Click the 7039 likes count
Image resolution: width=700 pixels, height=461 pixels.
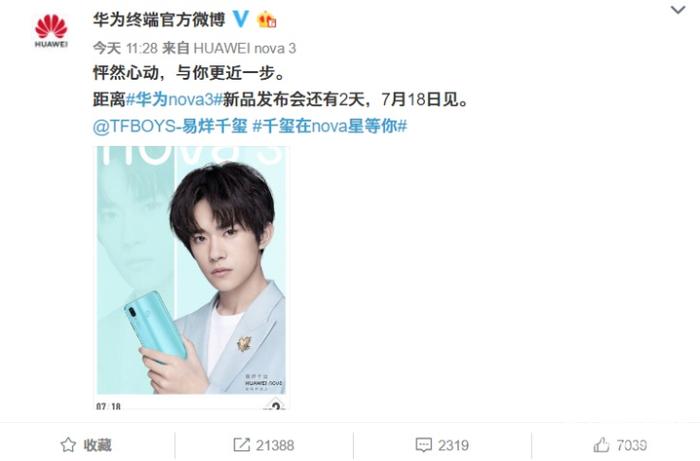(631, 445)
